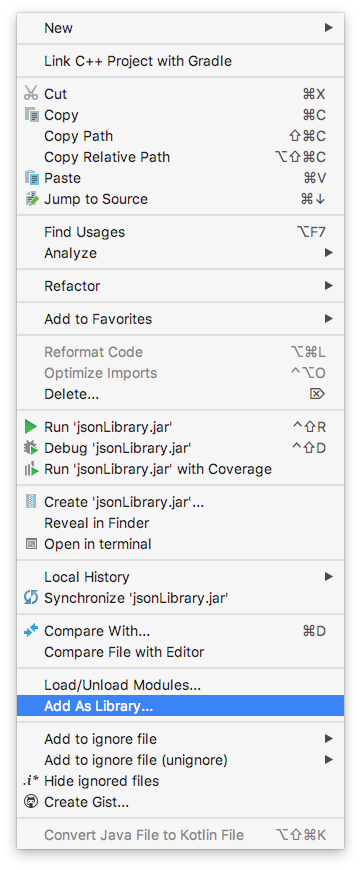Click the Compare With blue arrows icon
This screenshot has width=361, height=870.
[31, 631]
